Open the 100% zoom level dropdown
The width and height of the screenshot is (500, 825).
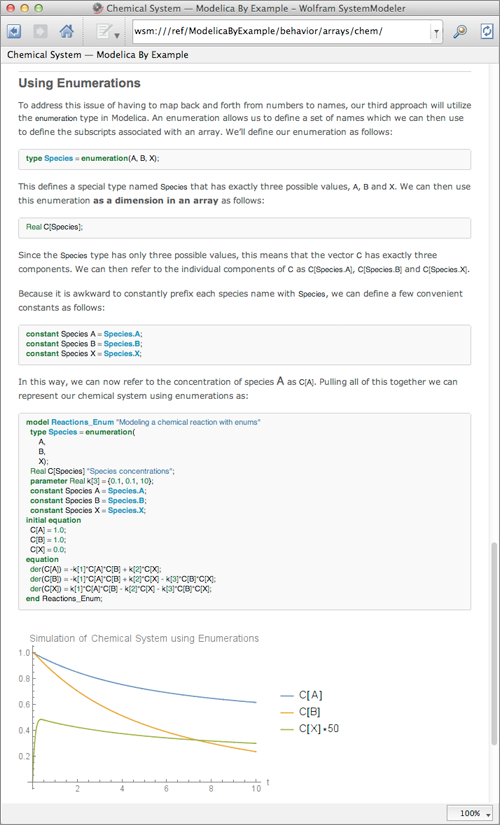(x=469, y=813)
